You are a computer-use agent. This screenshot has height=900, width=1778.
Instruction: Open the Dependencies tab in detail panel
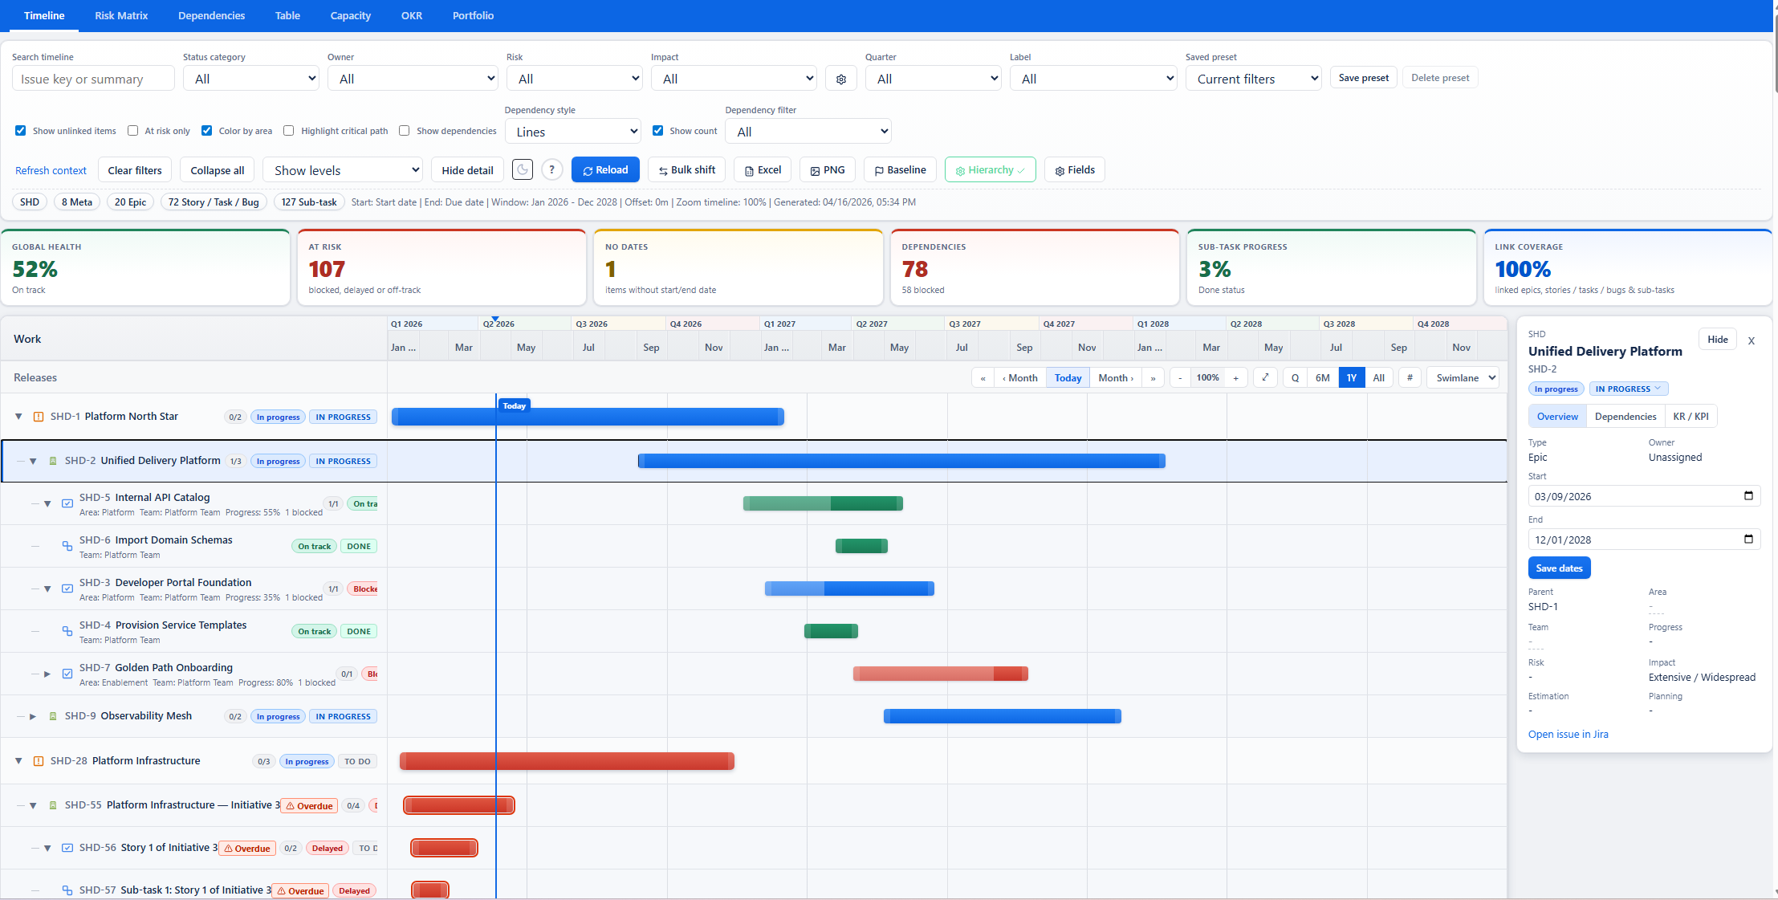(x=1625, y=416)
